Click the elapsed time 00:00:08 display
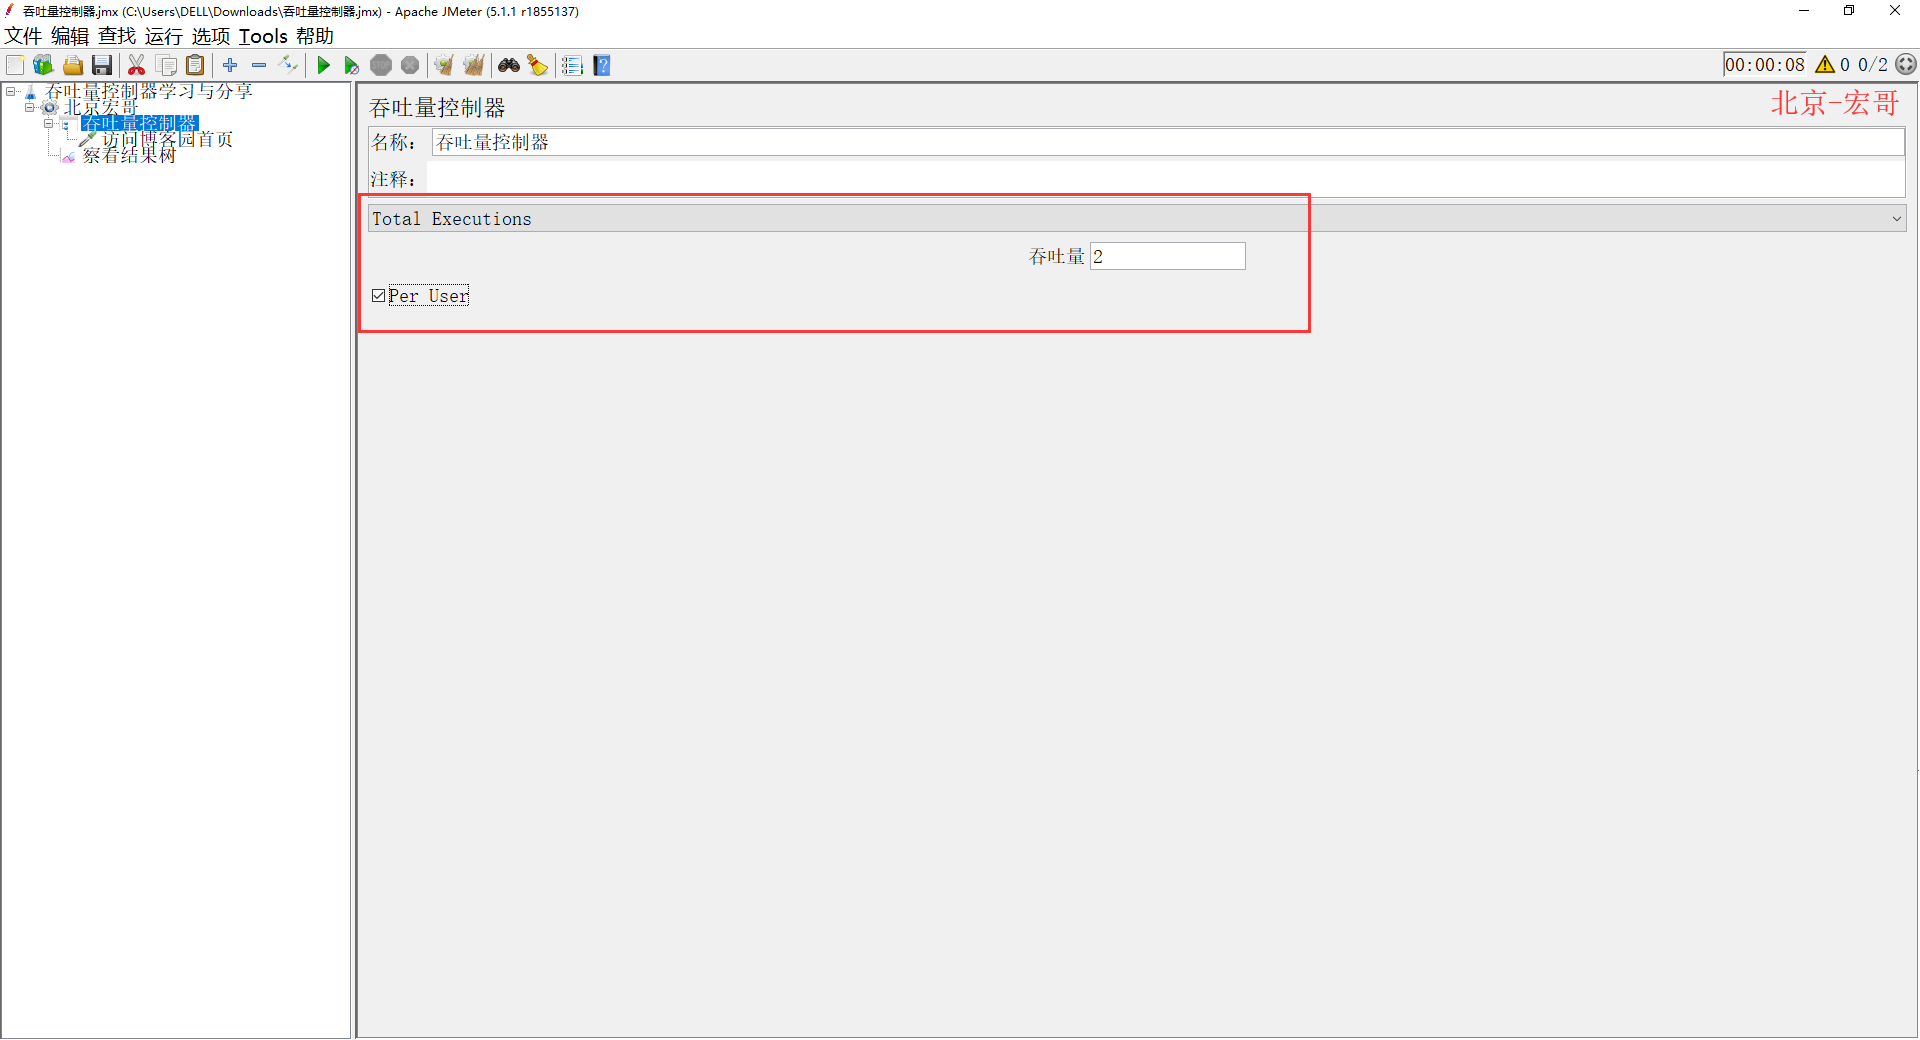 pos(1765,64)
